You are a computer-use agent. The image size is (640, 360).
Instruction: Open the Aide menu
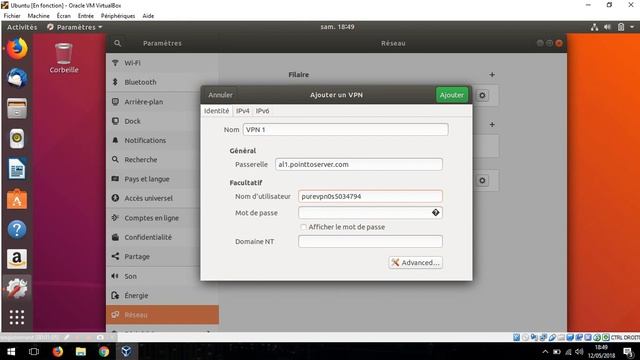tap(148, 16)
